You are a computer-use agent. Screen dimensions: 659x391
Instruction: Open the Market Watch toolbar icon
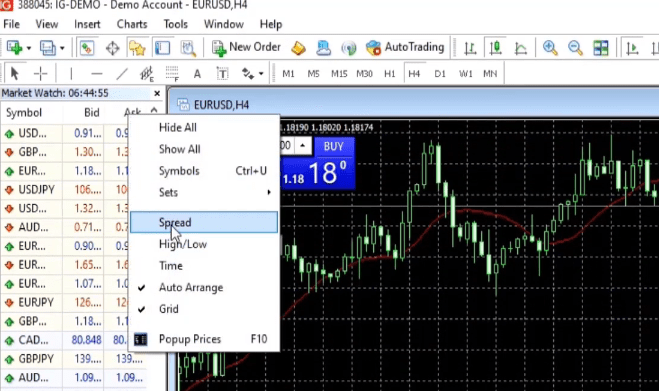(x=87, y=48)
